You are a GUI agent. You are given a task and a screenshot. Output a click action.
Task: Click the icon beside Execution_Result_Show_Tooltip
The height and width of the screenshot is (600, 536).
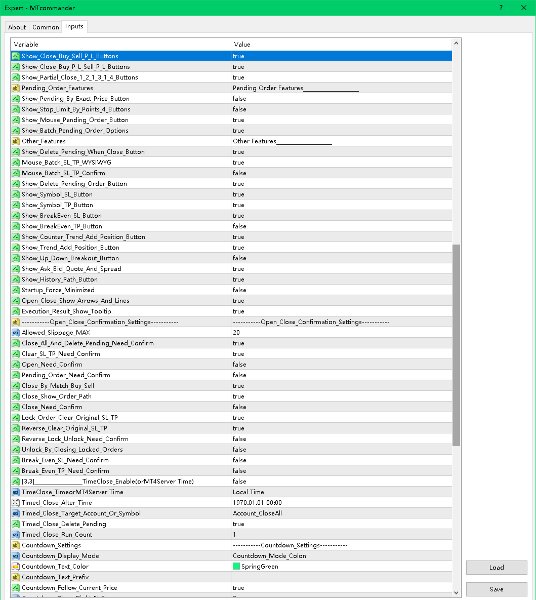16,311
